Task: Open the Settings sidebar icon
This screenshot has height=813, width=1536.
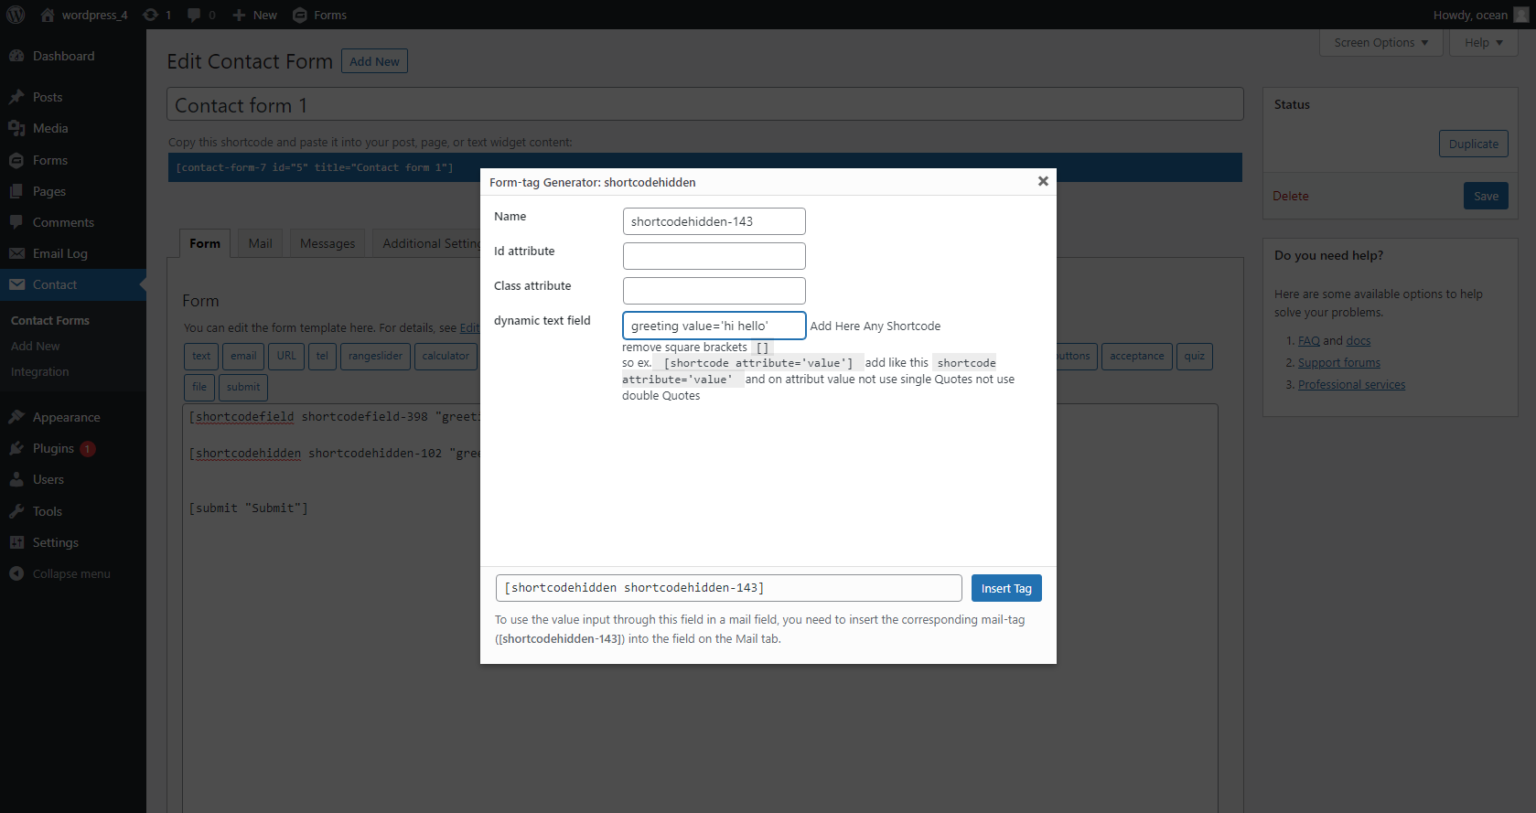Action: 17,542
